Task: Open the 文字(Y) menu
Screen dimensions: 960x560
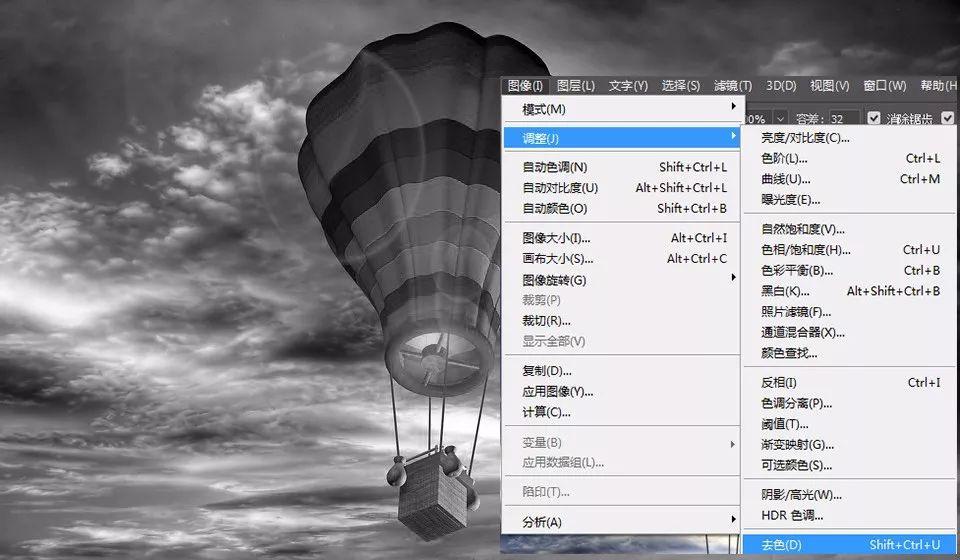Action: (628, 86)
